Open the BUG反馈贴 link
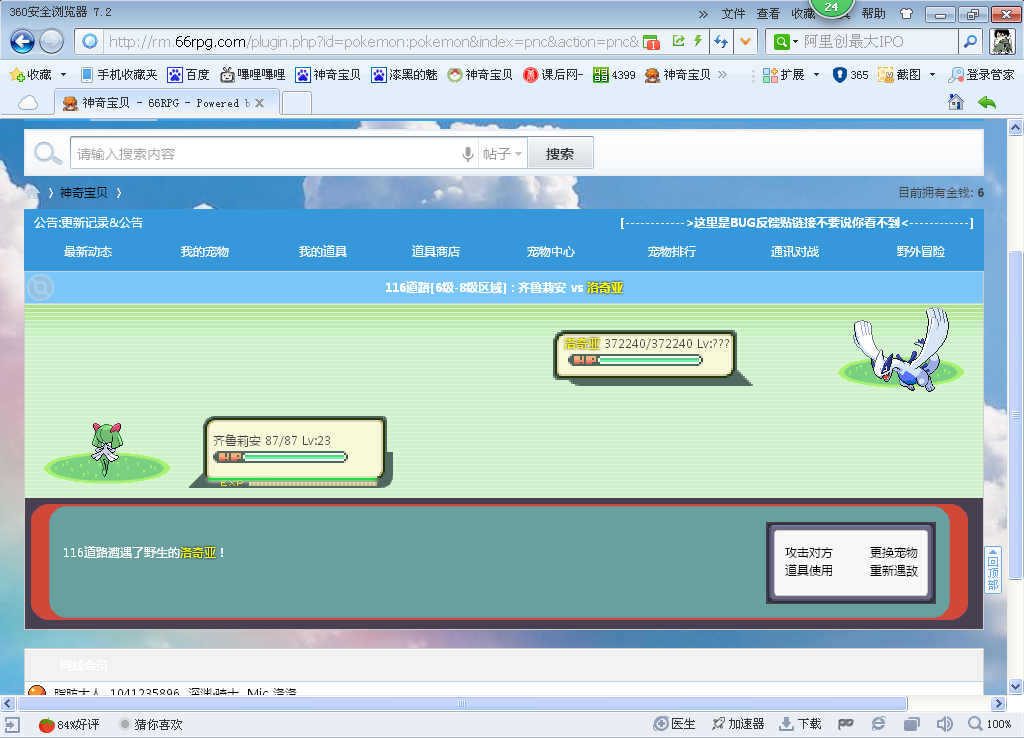Image resolution: width=1024 pixels, height=738 pixels. coord(797,223)
